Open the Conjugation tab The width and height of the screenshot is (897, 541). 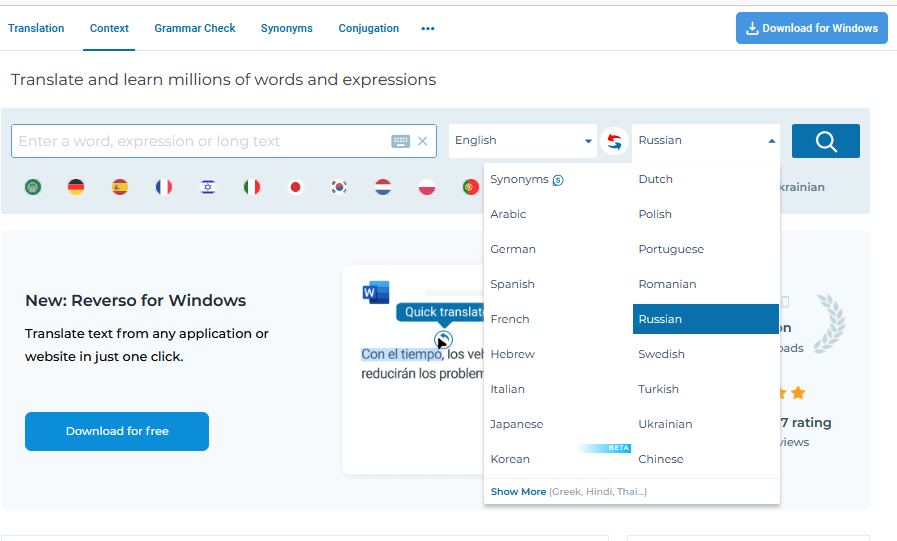pyautogui.click(x=368, y=28)
